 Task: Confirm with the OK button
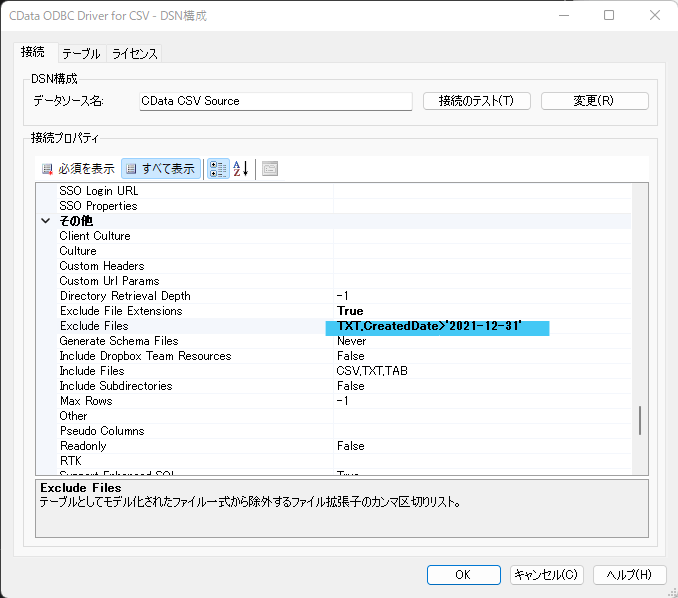click(464, 575)
